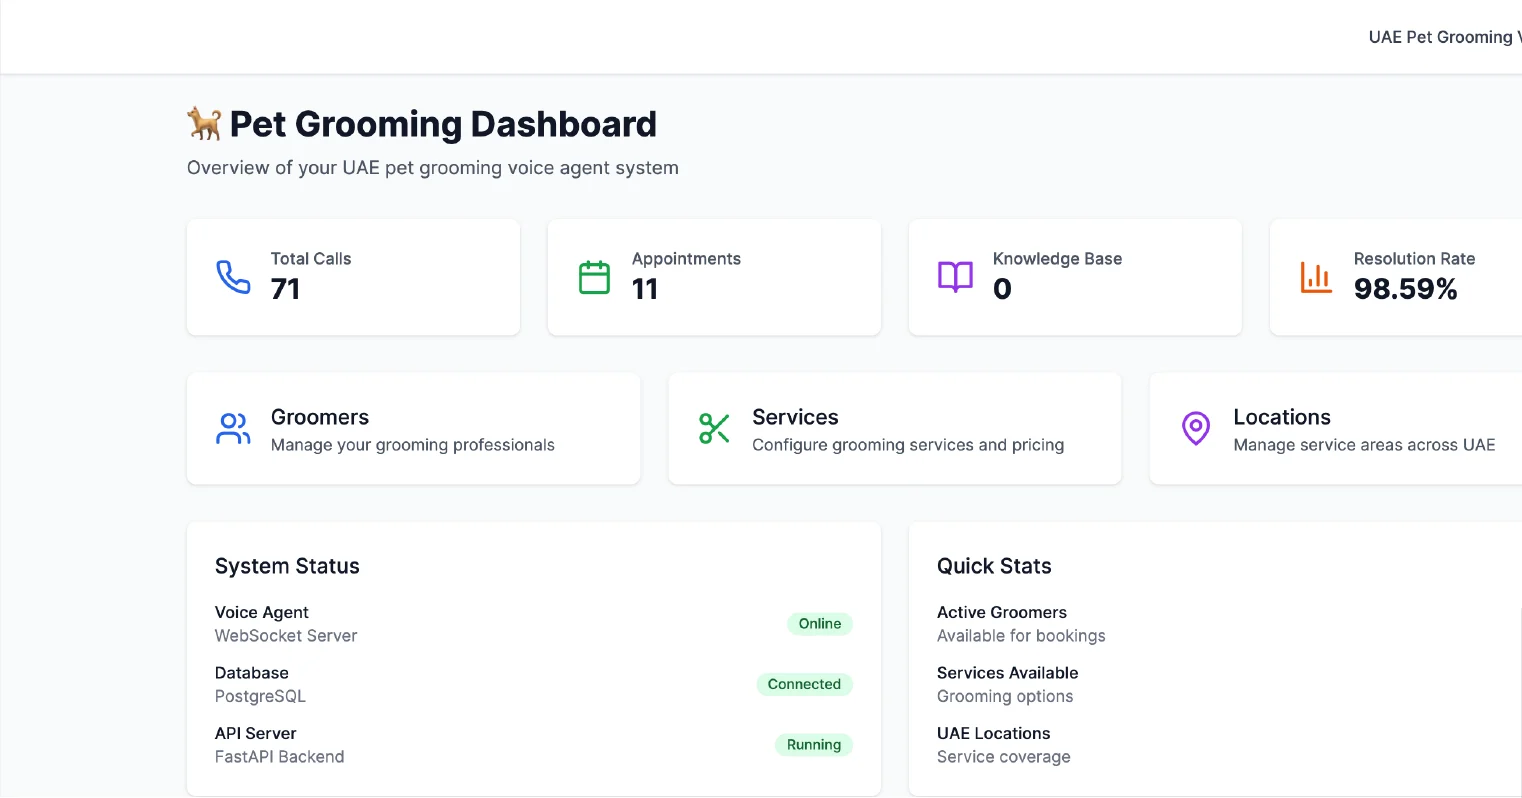The height and width of the screenshot is (798, 1522).
Task: Open the Groomers management card
Action: (x=413, y=429)
